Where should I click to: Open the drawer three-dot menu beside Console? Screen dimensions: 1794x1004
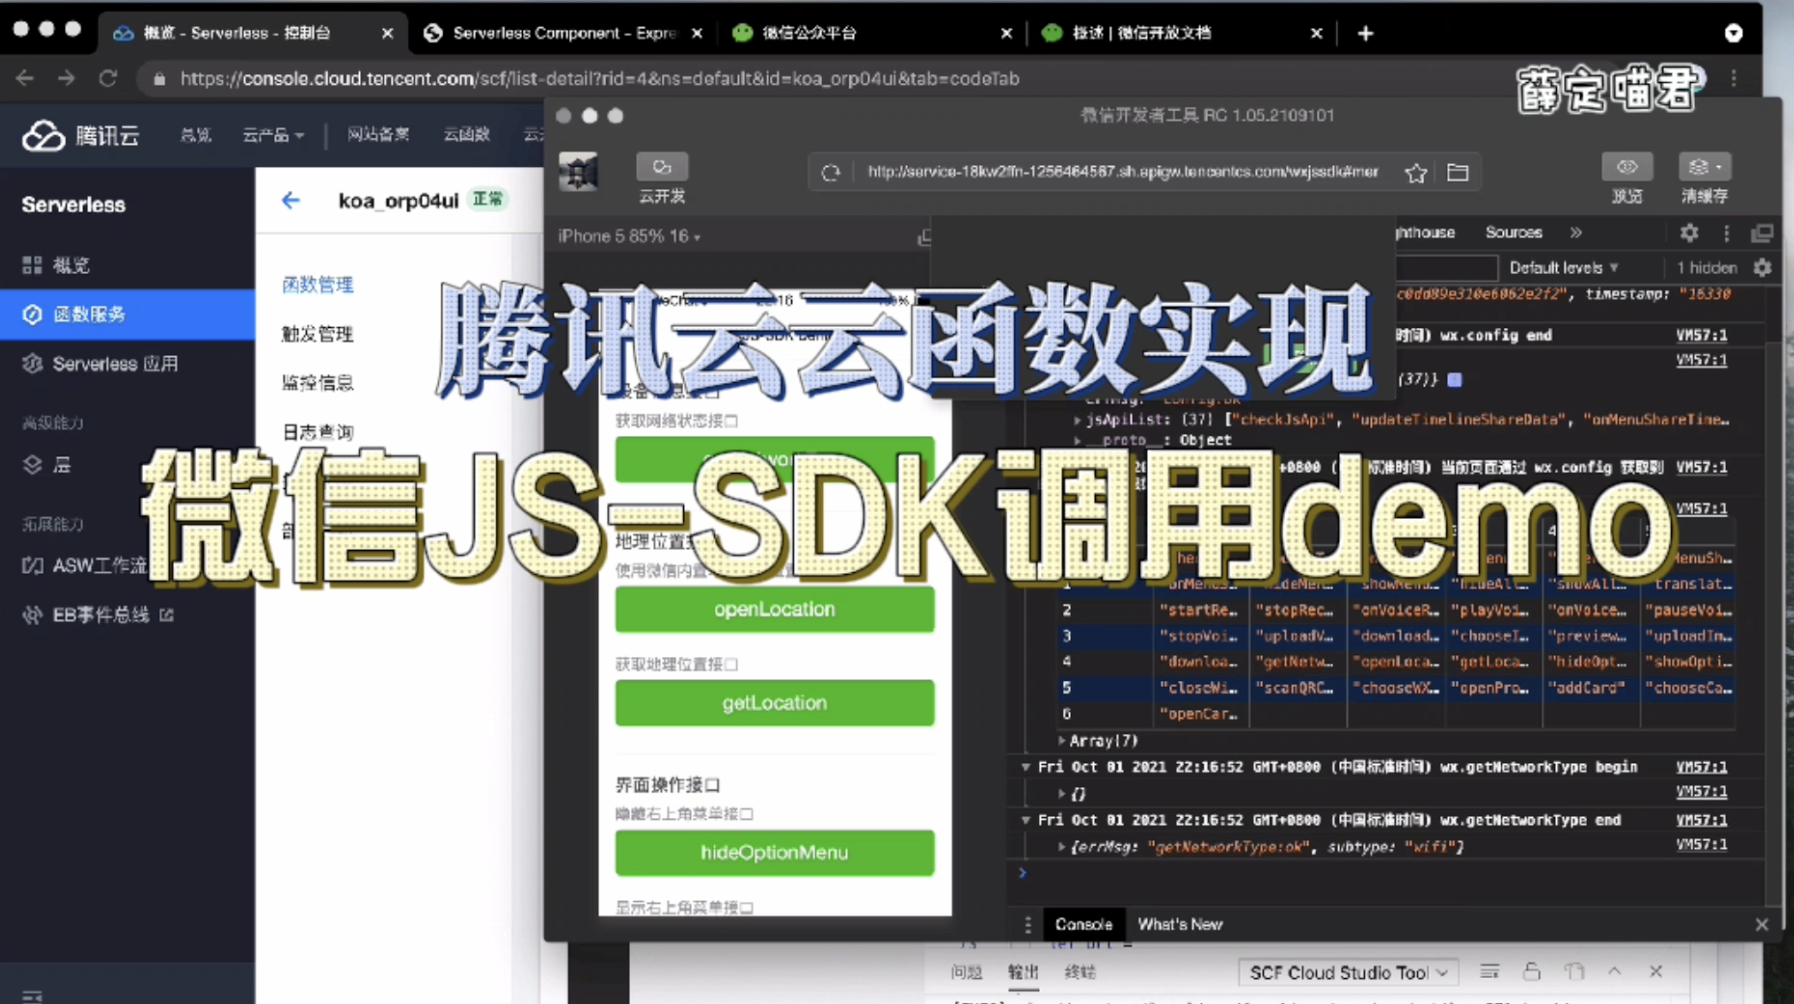[x=1027, y=925]
